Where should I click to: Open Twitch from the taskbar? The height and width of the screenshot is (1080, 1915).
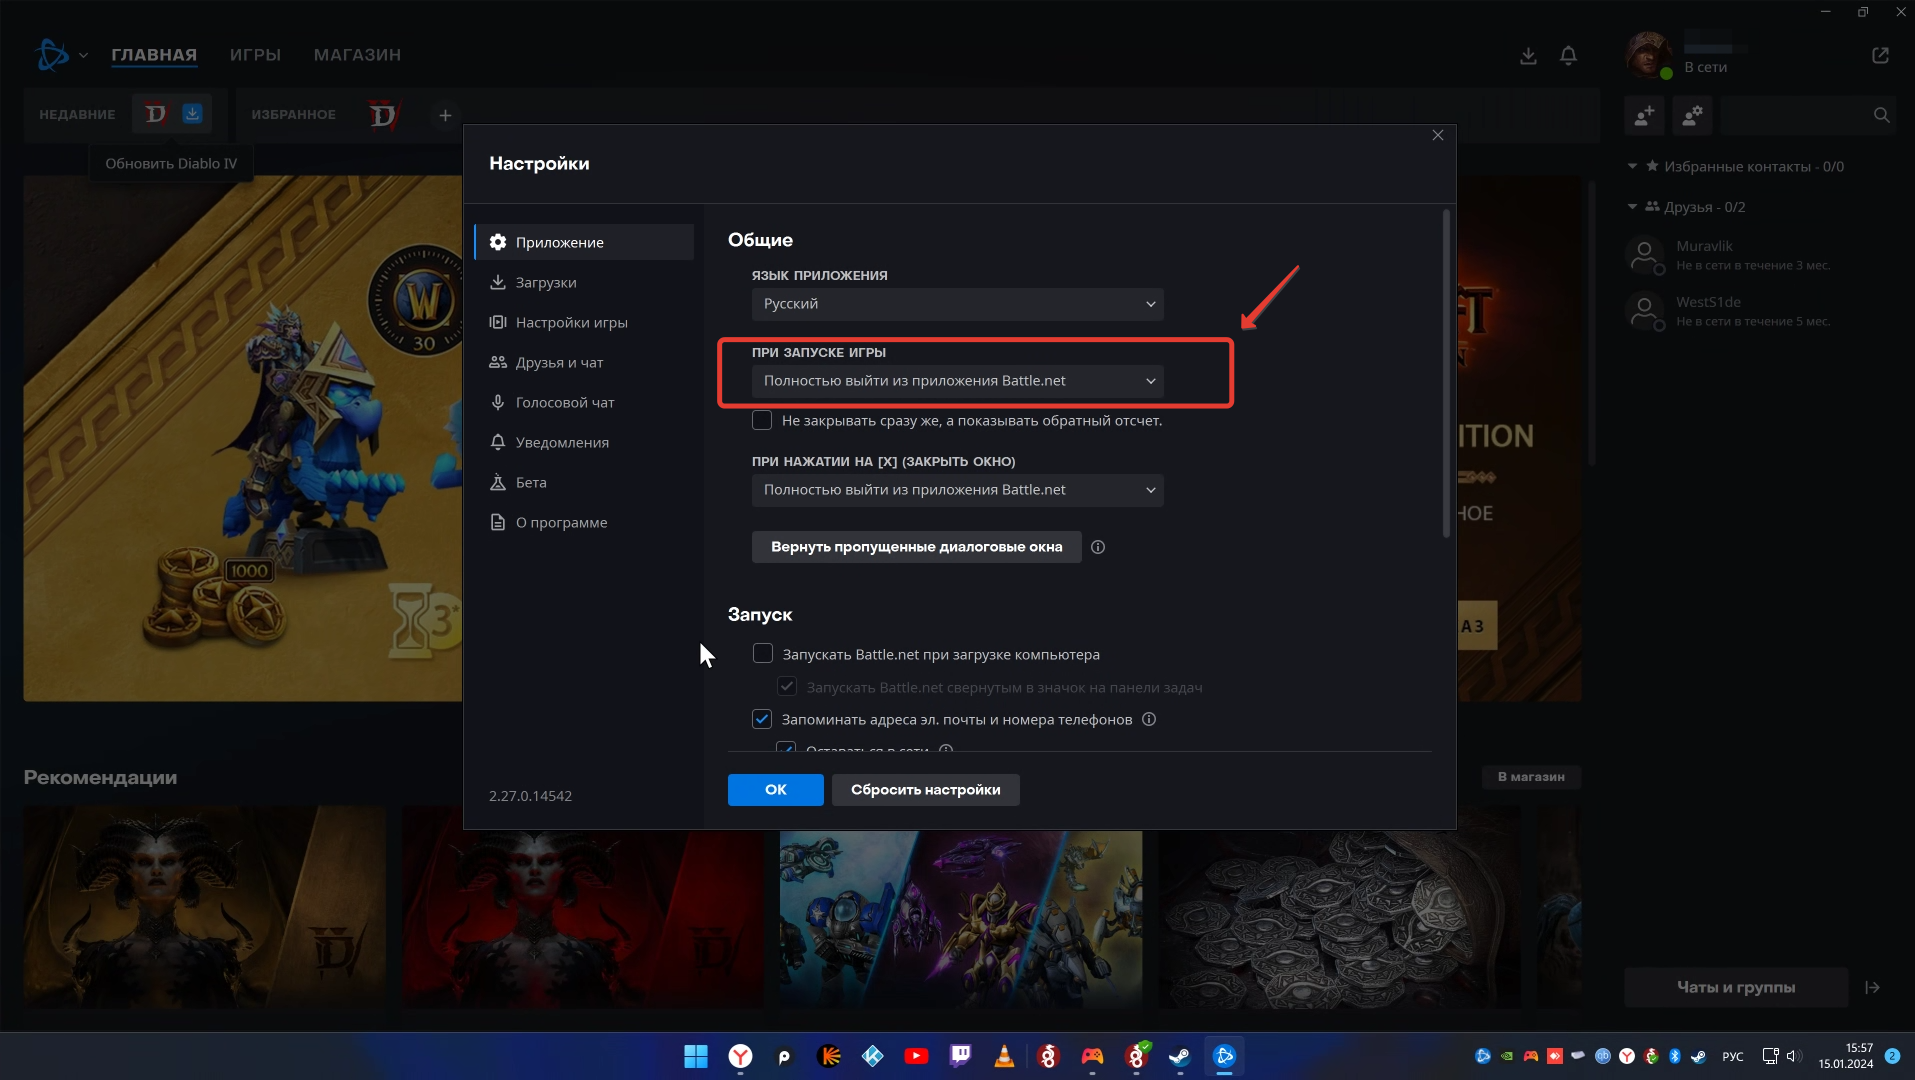click(960, 1056)
